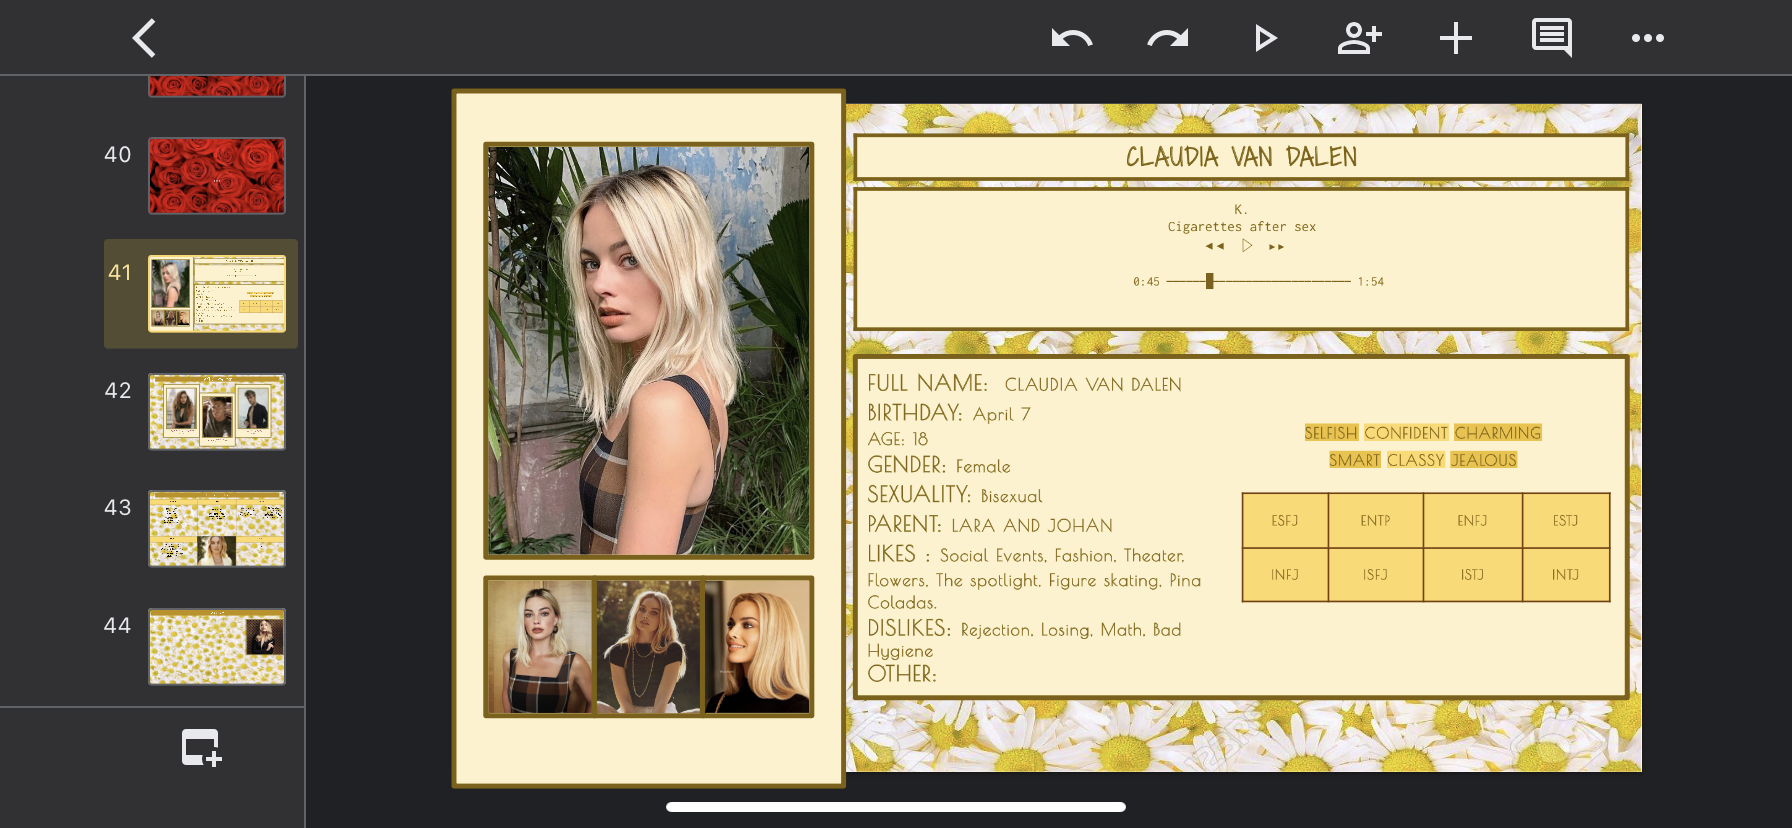The image size is (1792, 828).
Task: Select the CHARMING trait label
Action: [x=1498, y=433]
